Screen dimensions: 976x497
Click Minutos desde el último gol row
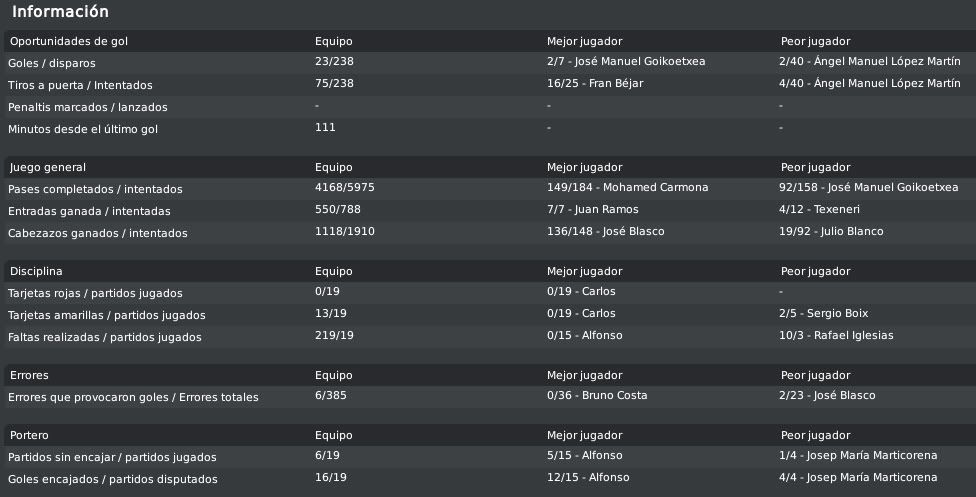pos(490,129)
